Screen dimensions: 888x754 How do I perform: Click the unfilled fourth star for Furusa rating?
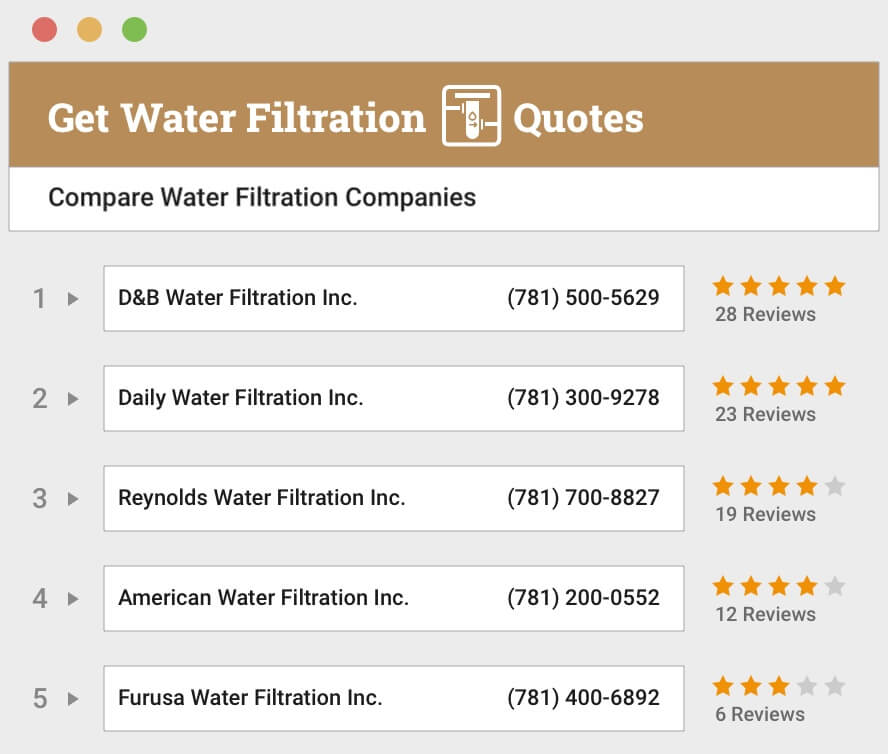click(x=805, y=686)
